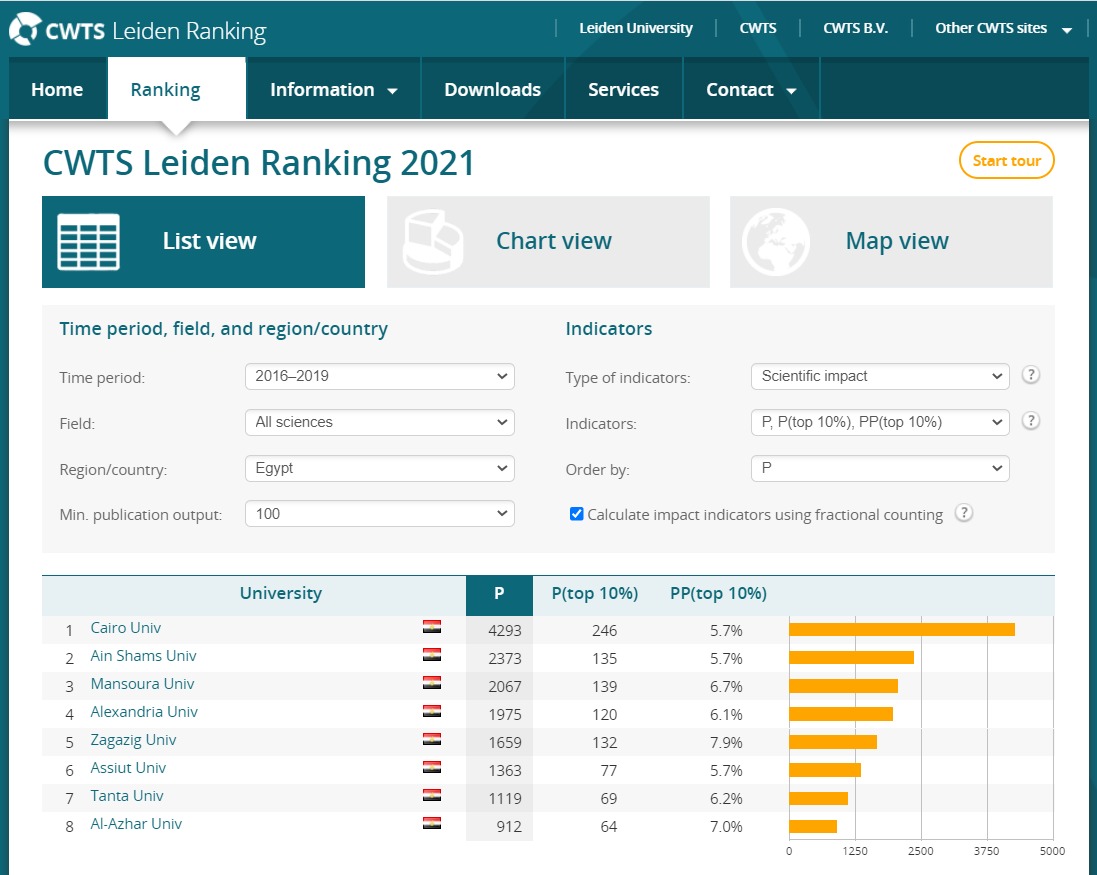
Task: Open the Time period dropdown
Action: (379, 377)
